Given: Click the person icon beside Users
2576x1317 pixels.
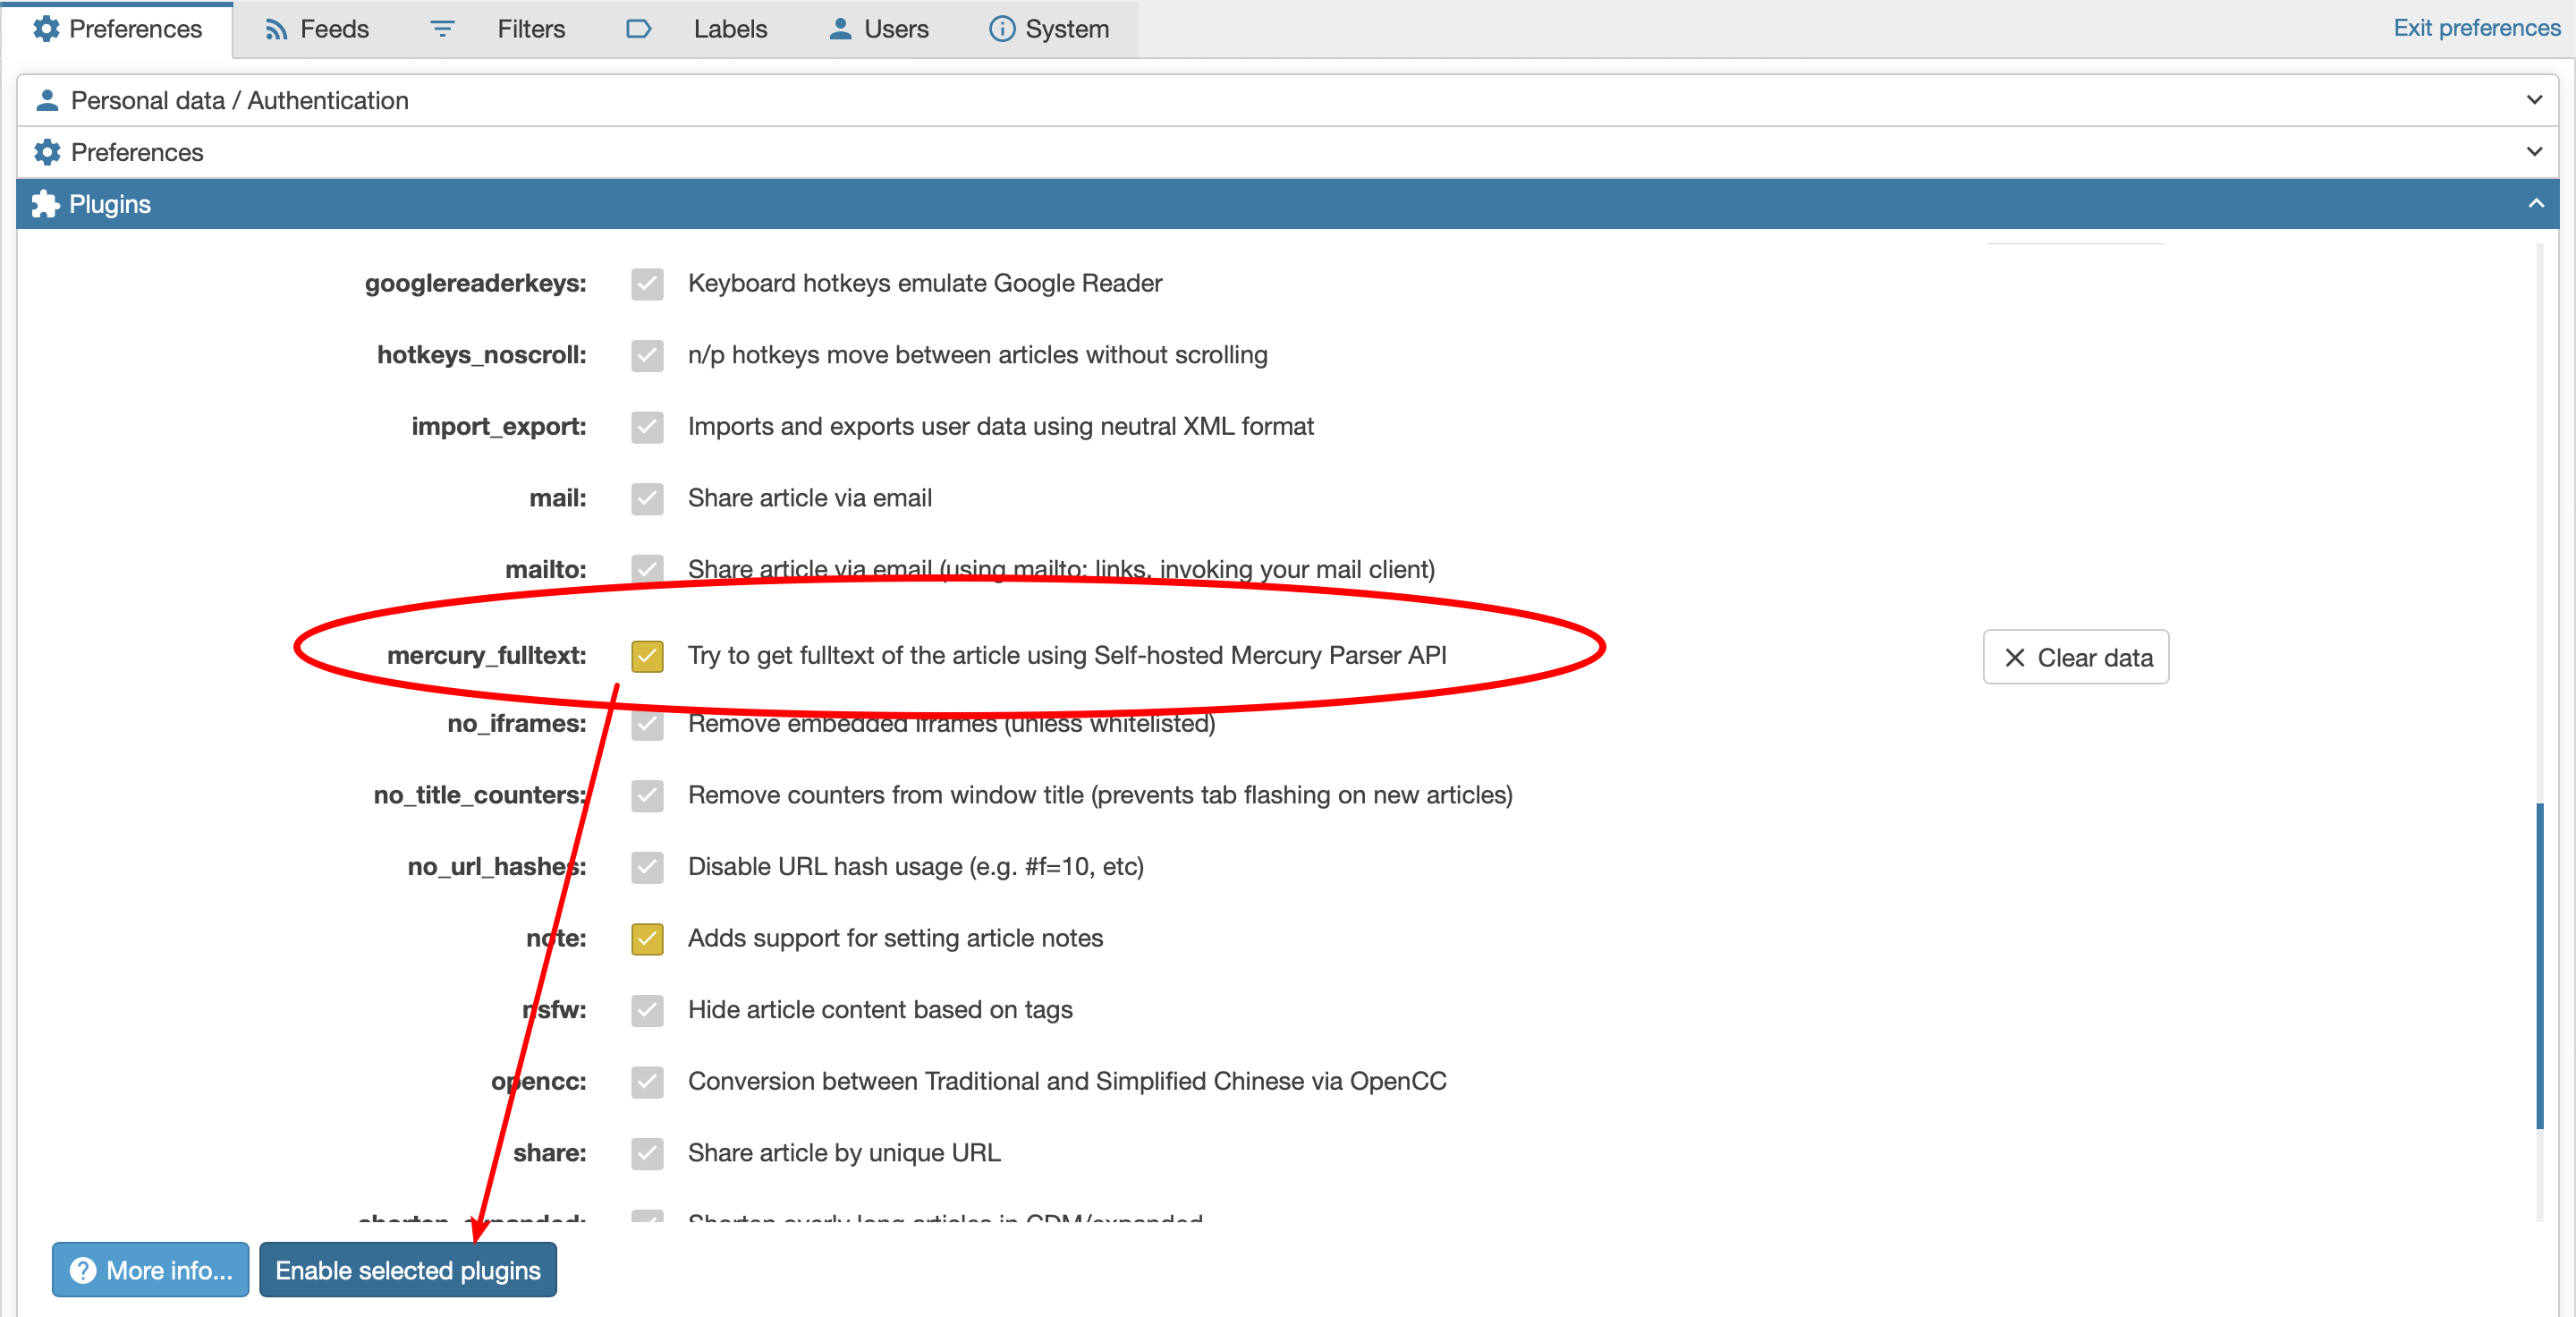Looking at the screenshot, I should click(840, 29).
